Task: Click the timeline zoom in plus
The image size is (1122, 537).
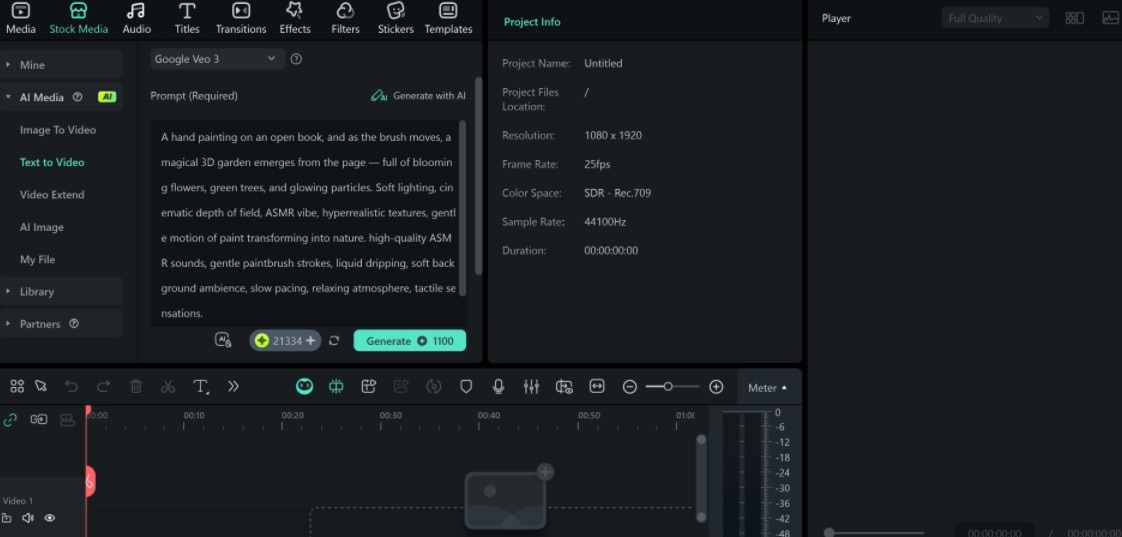Action: pos(716,387)
